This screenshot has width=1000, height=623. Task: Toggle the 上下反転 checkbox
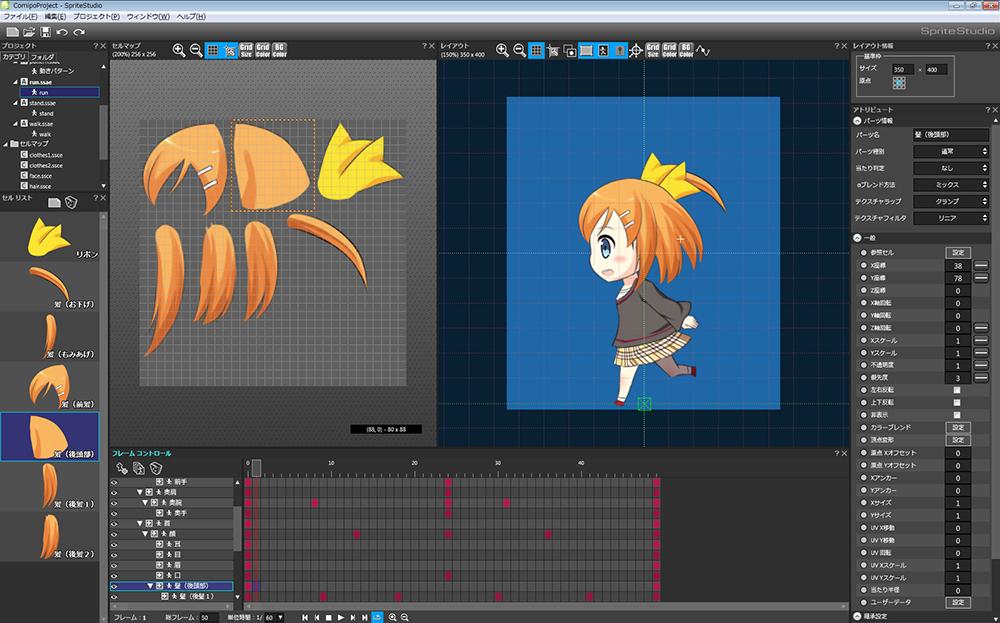click(x=957, y=402)
